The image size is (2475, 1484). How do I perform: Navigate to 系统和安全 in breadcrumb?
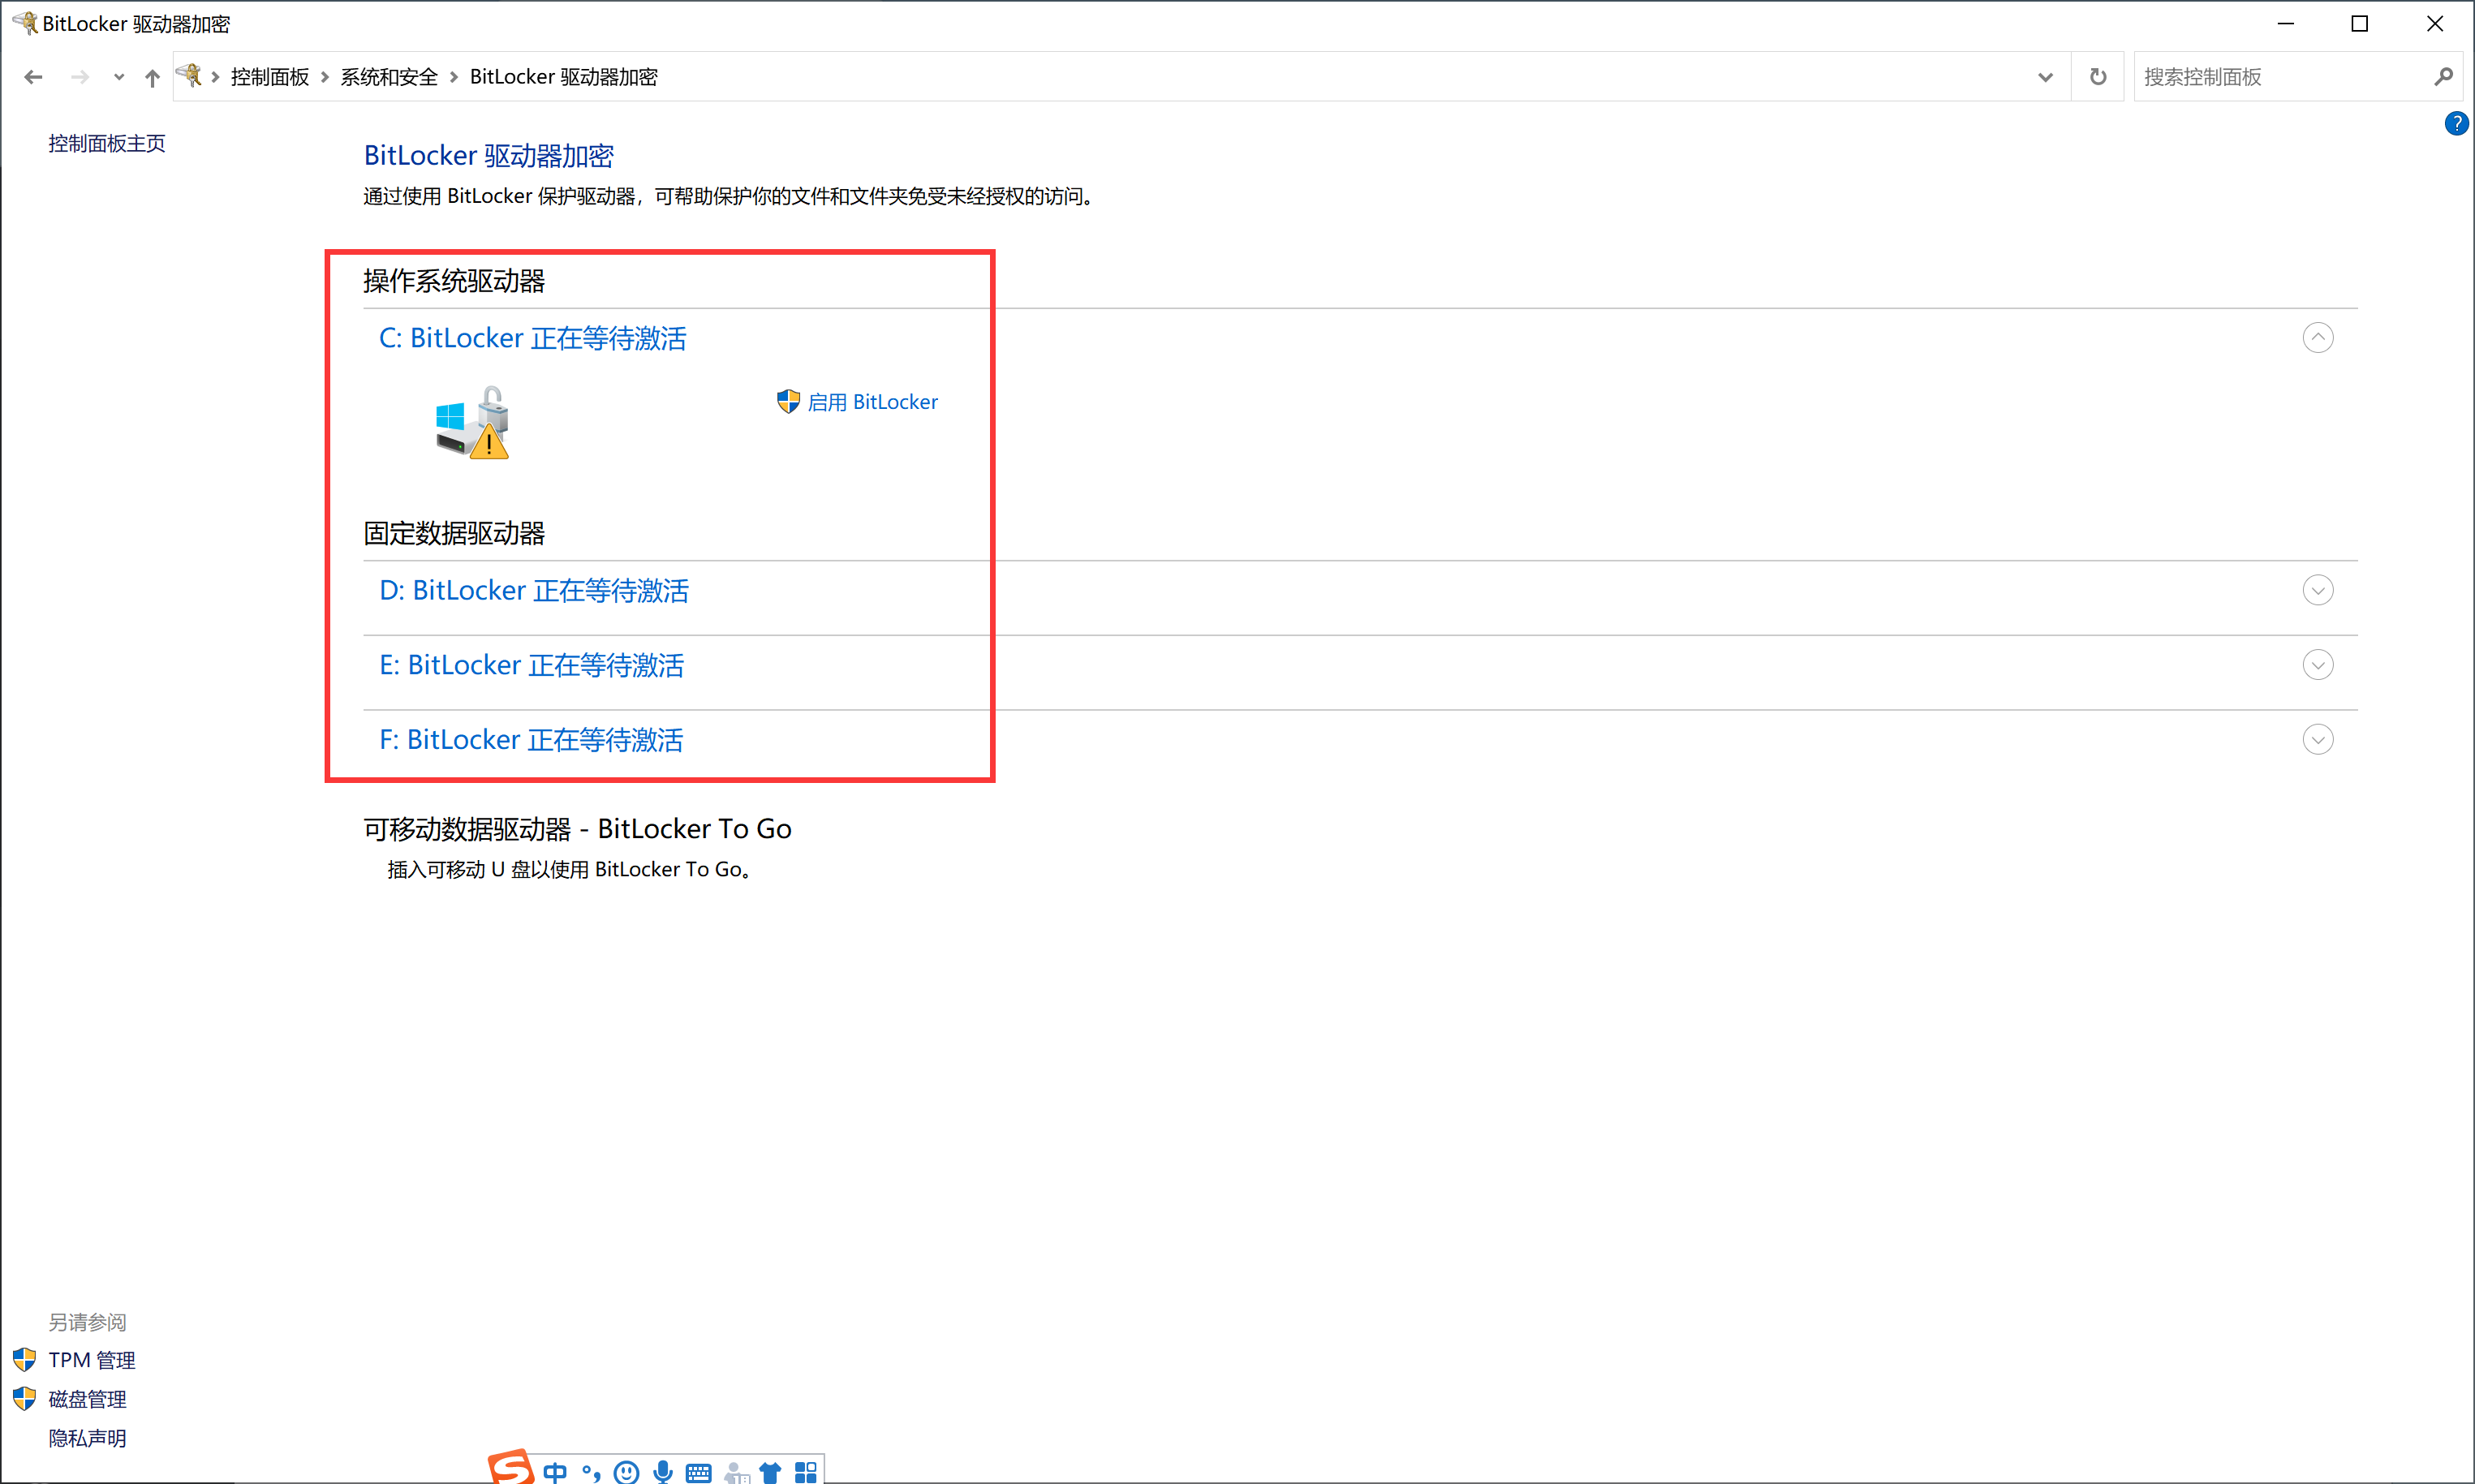tap(389, 77)
